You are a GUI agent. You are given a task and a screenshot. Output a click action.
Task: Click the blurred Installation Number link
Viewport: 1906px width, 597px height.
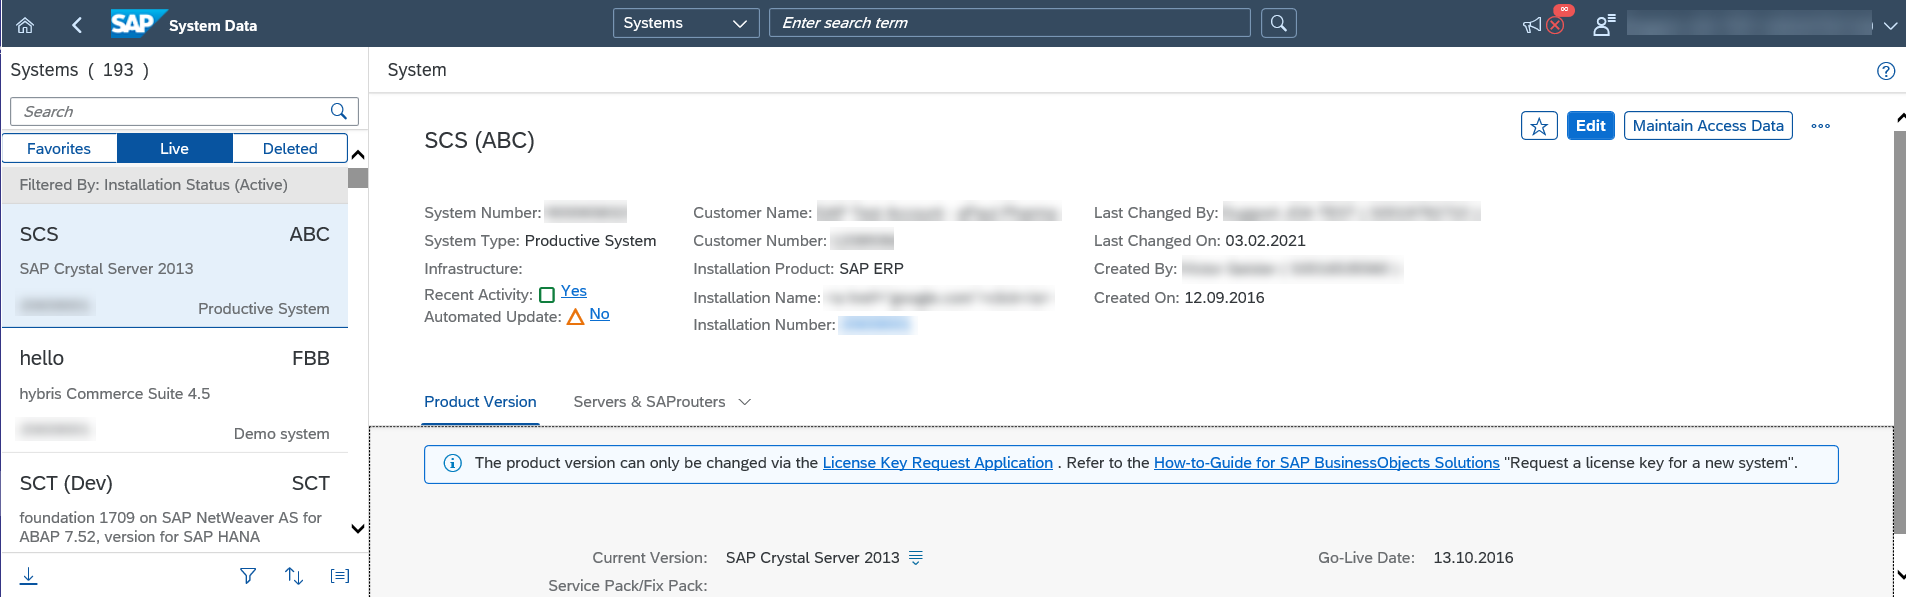pos(875,325)
